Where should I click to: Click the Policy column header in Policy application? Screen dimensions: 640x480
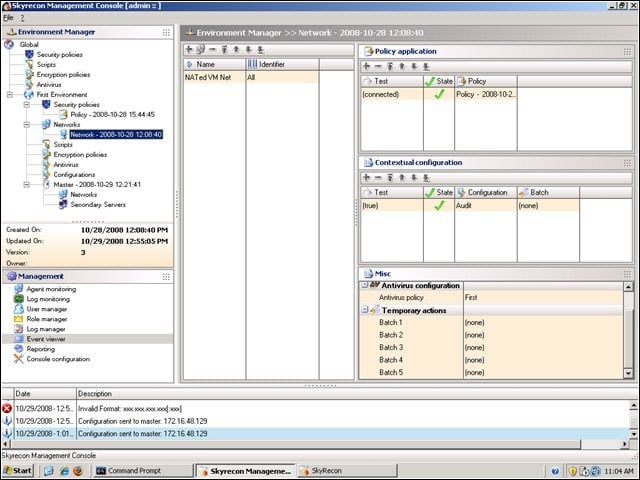[486, 81]
